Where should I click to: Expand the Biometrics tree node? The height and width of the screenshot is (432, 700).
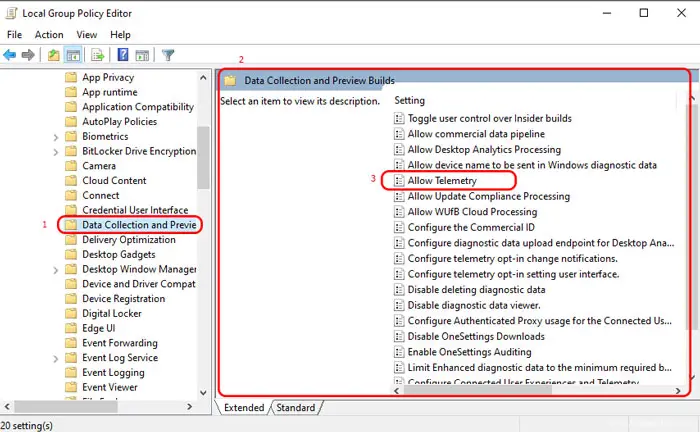click(56, 137)
